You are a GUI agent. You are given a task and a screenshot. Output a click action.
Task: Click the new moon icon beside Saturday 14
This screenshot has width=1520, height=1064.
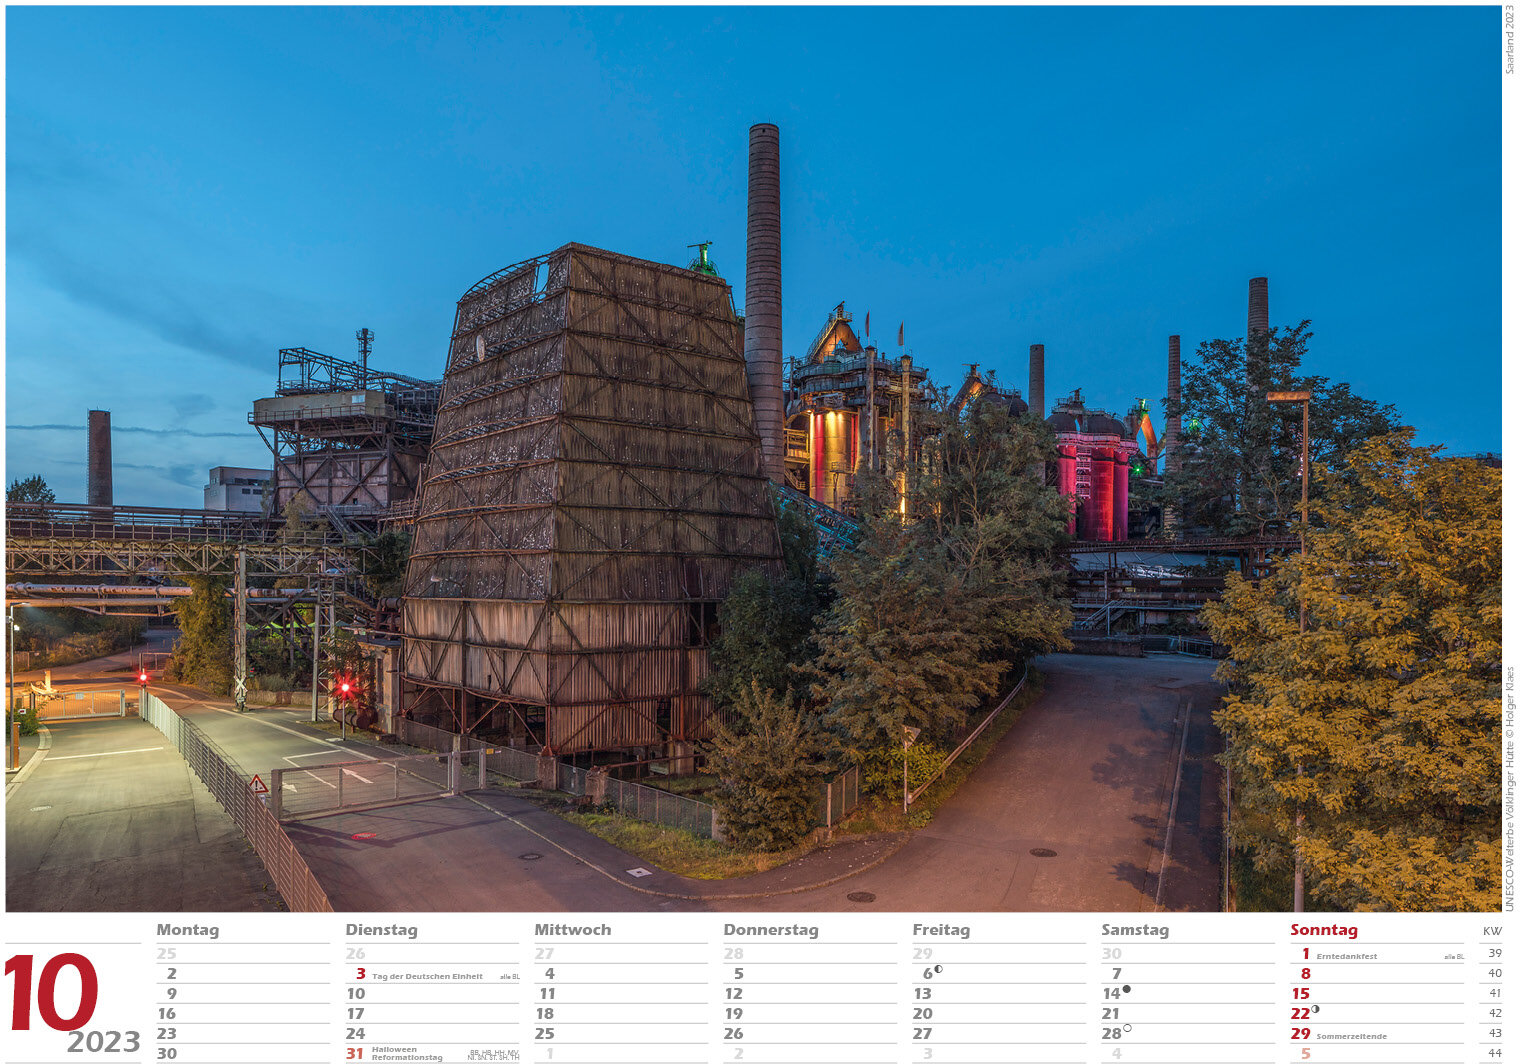1126,990
